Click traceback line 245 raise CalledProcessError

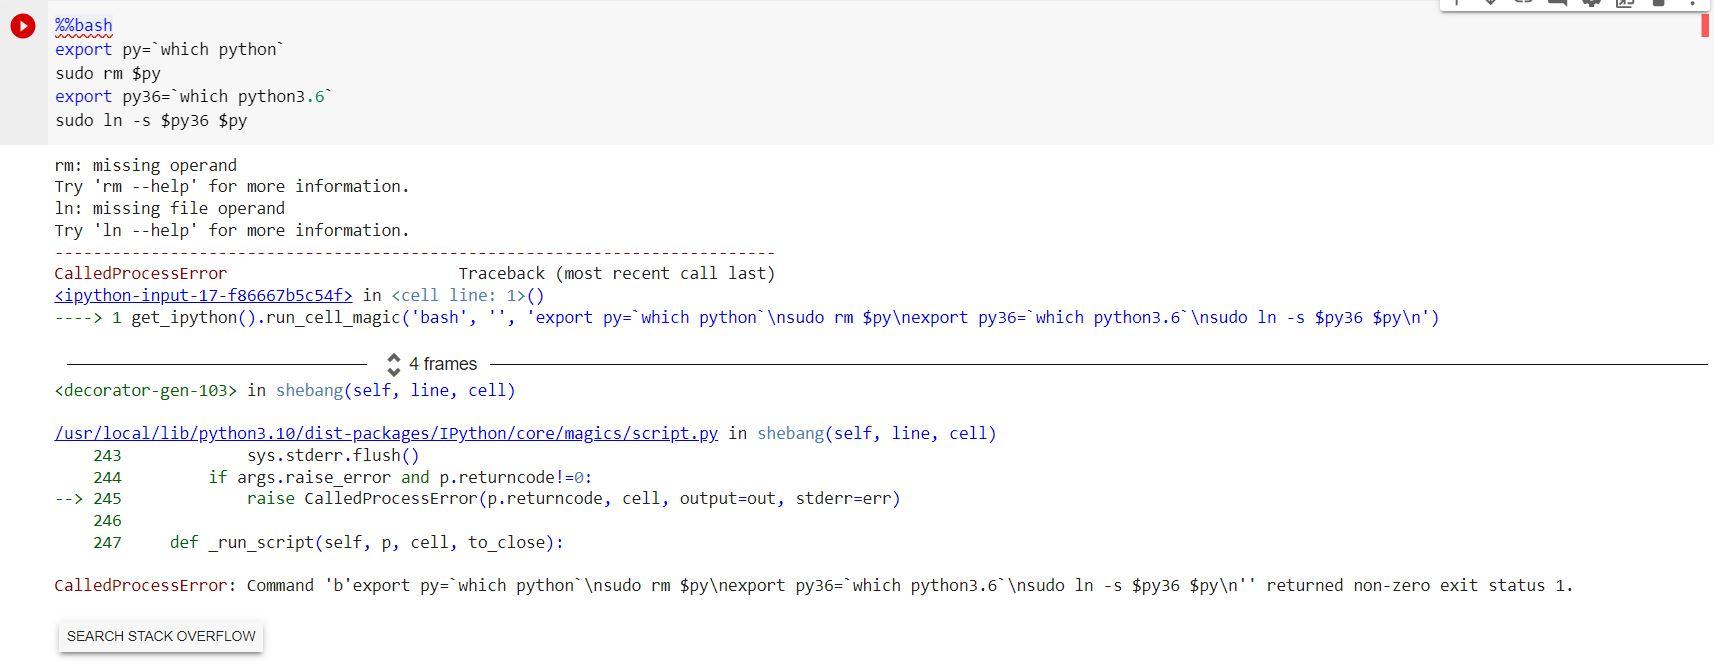[x=478, y=498]
